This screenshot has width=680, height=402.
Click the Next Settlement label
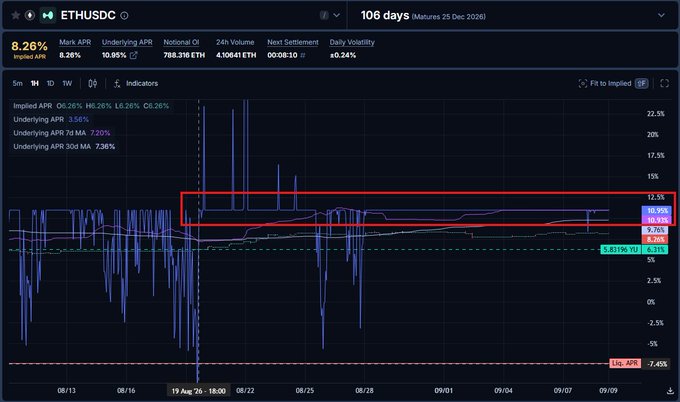[293, 42]
